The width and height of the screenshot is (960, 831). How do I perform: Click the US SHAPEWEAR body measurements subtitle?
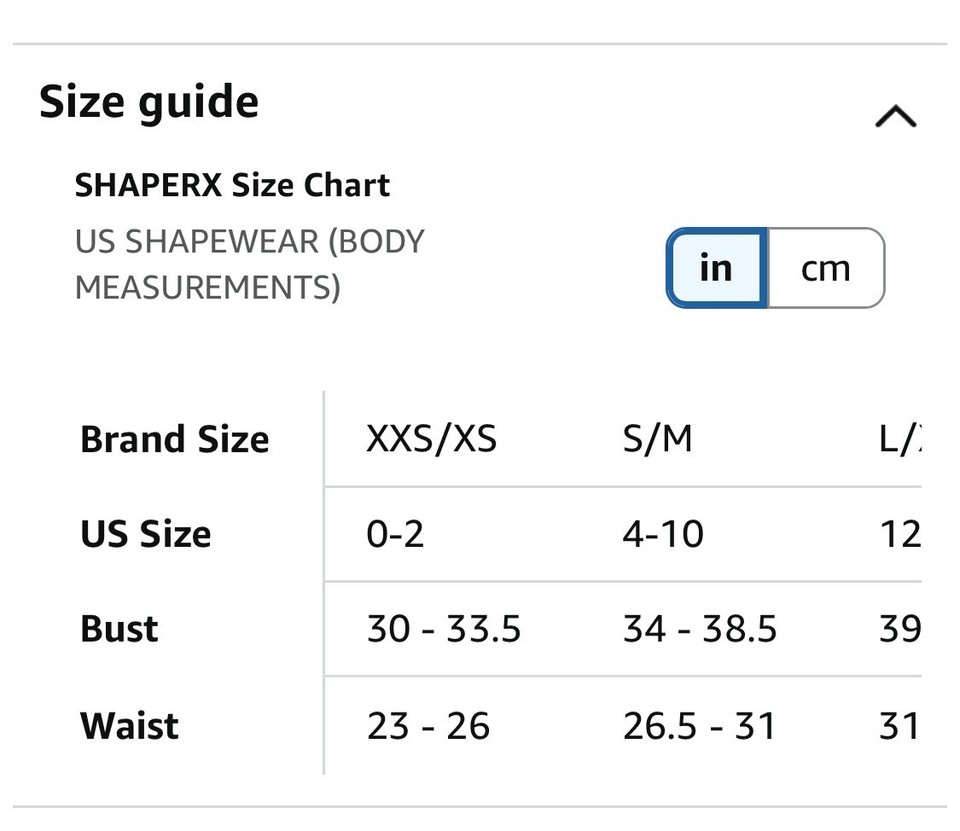coord(249,263)
